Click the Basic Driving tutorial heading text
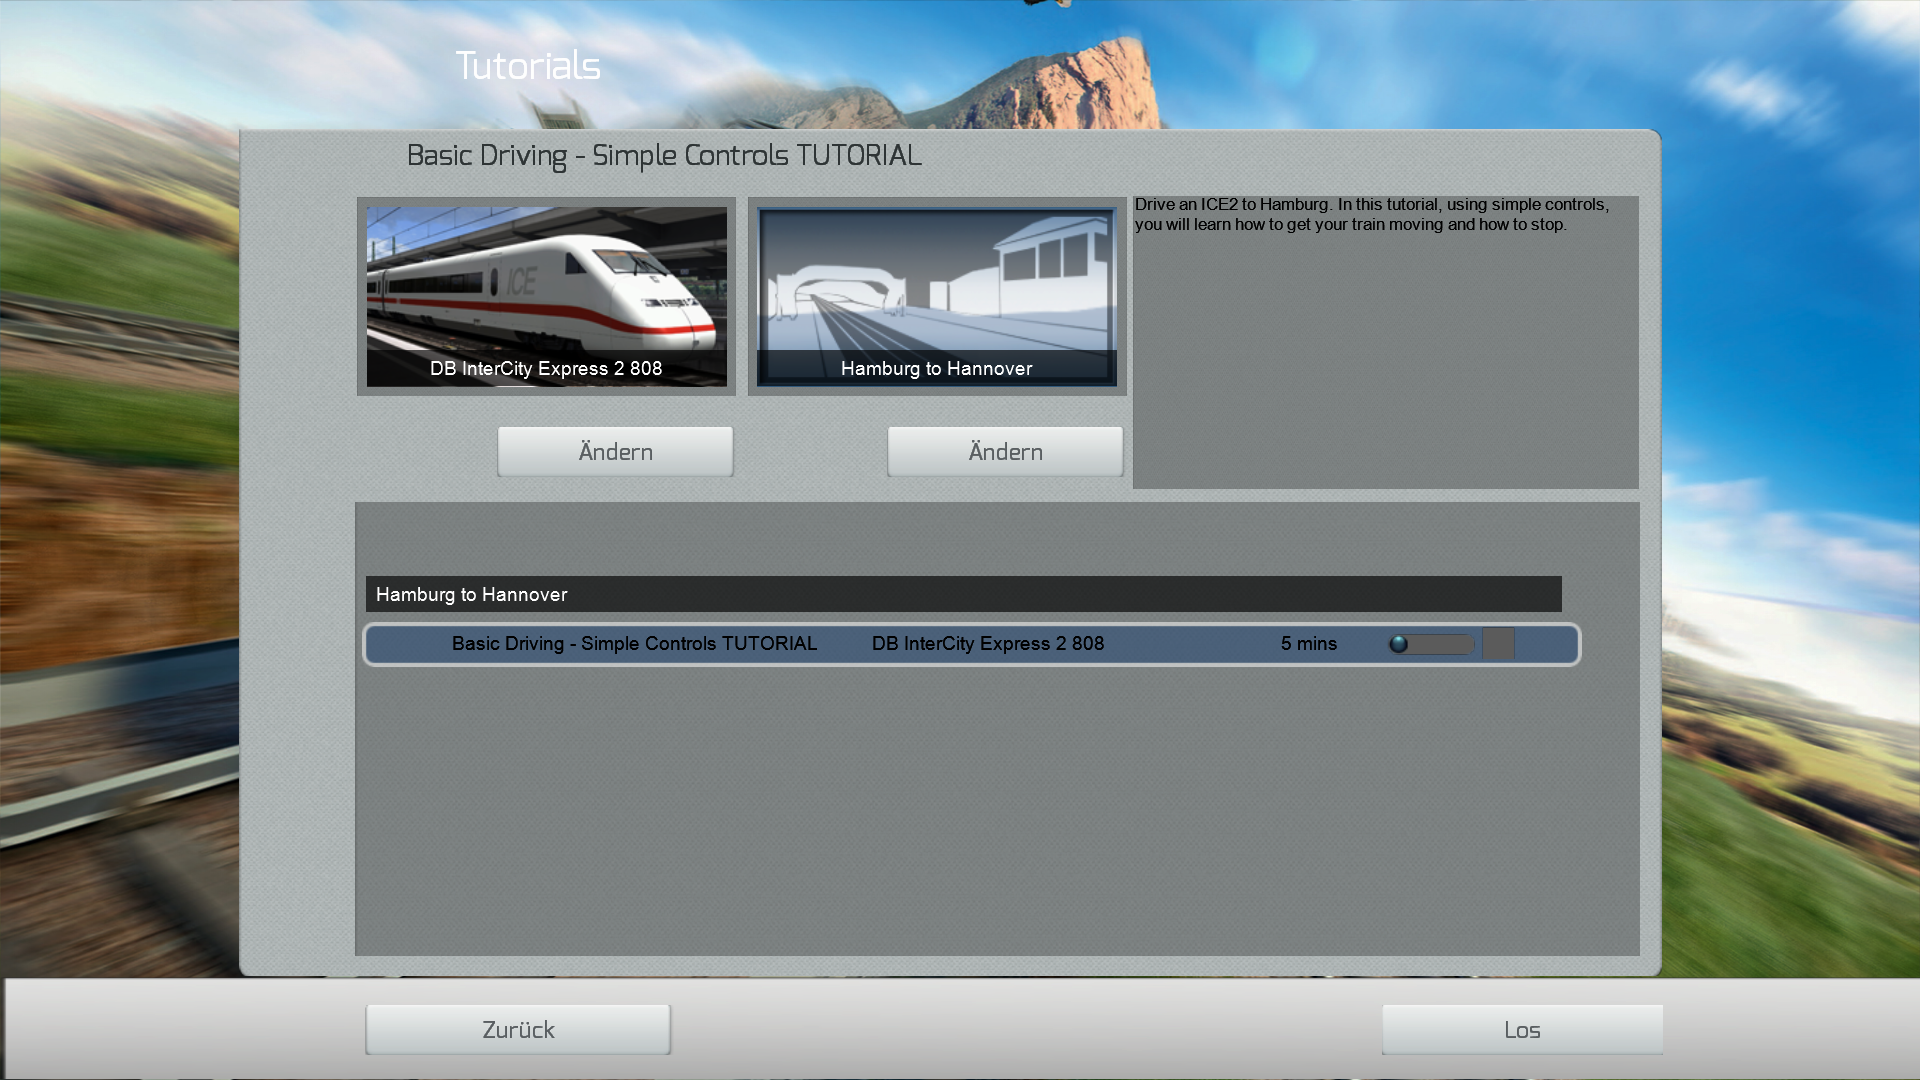This screenshot has height=1080, width=1920. click(x=664, y=156)
